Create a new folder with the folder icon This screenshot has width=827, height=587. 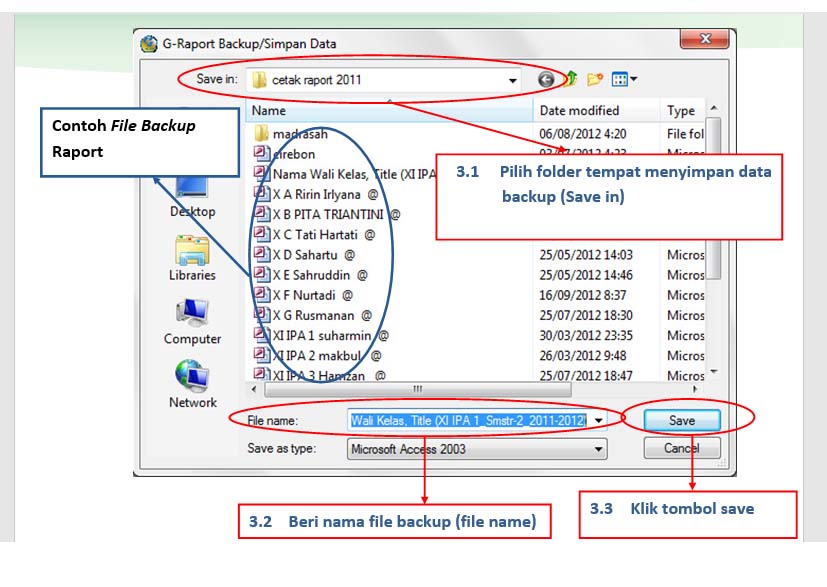tap(594, 78)
